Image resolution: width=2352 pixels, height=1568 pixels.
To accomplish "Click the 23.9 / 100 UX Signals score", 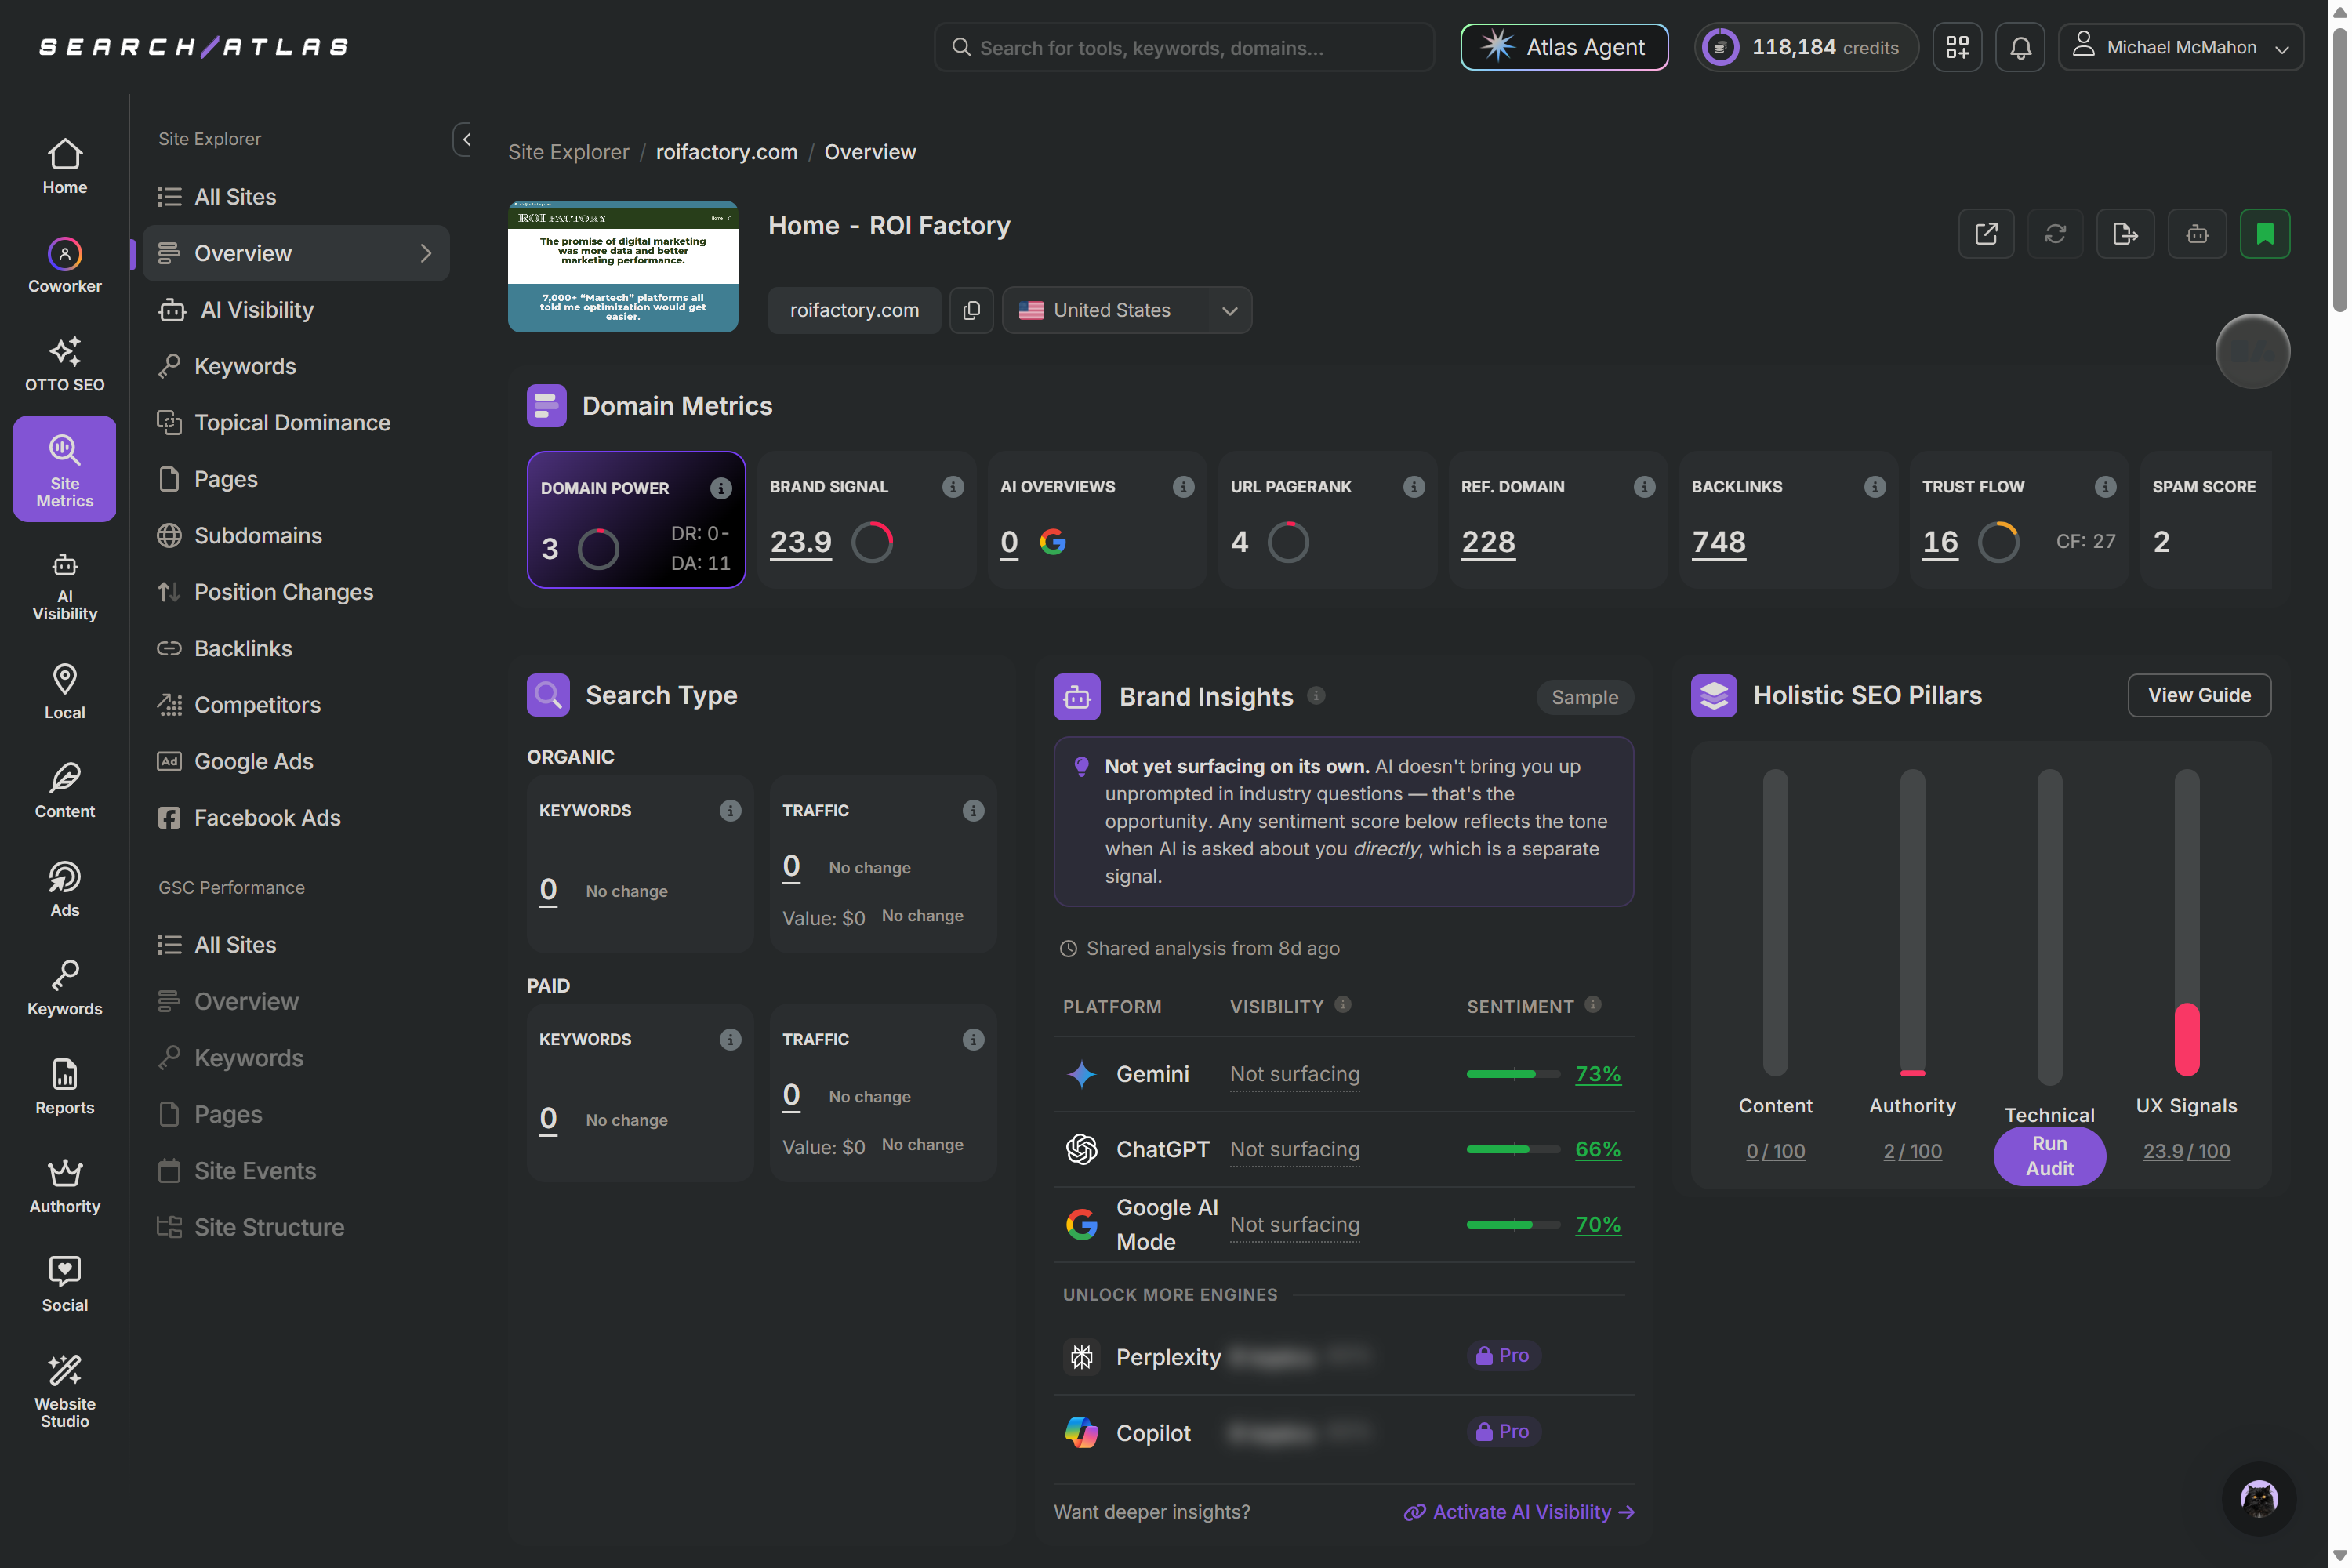I will (2186, 1151).
